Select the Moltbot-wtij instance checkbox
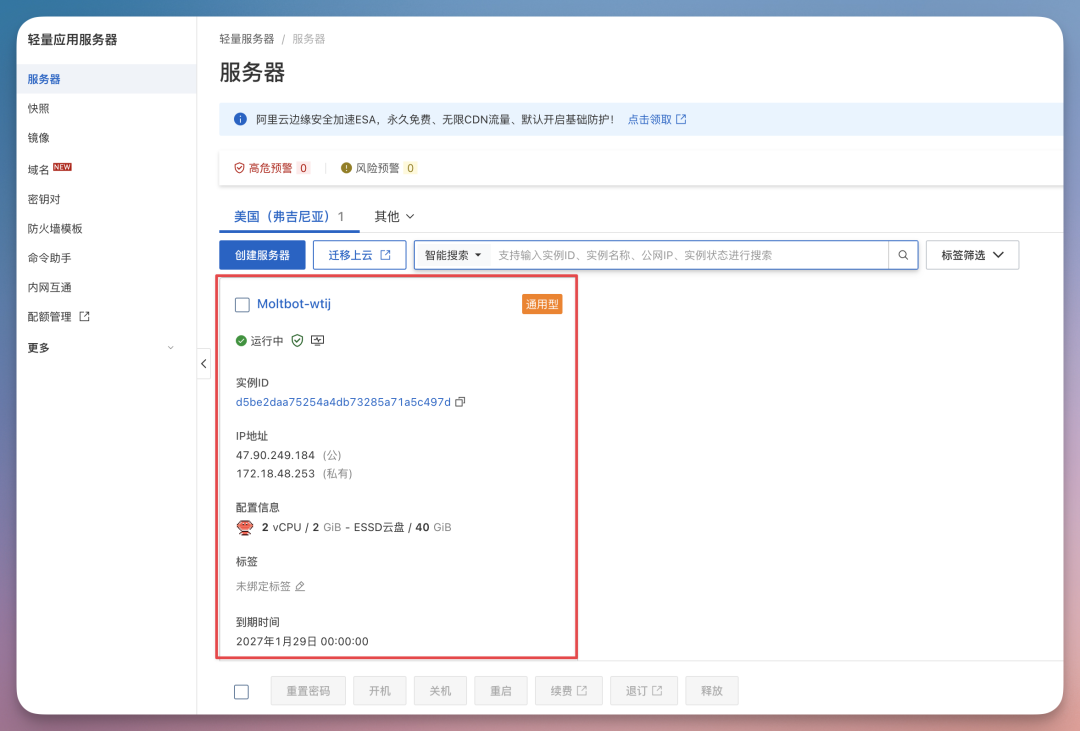 tap(241, 305)
